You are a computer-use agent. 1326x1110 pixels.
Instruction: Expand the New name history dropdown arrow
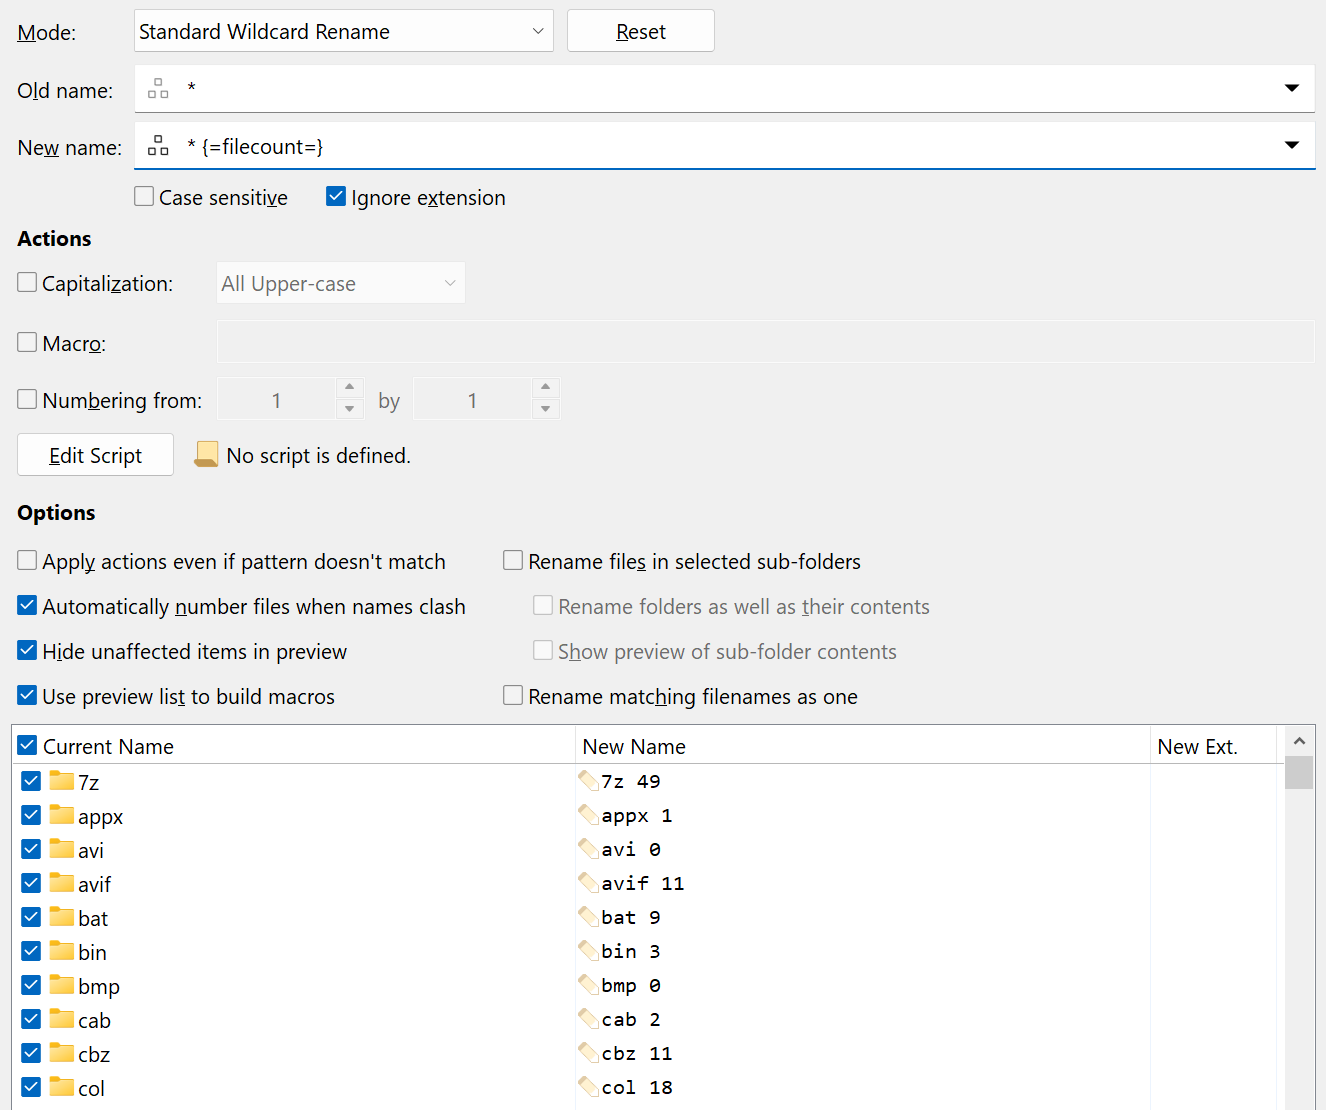pos(1291,146)
